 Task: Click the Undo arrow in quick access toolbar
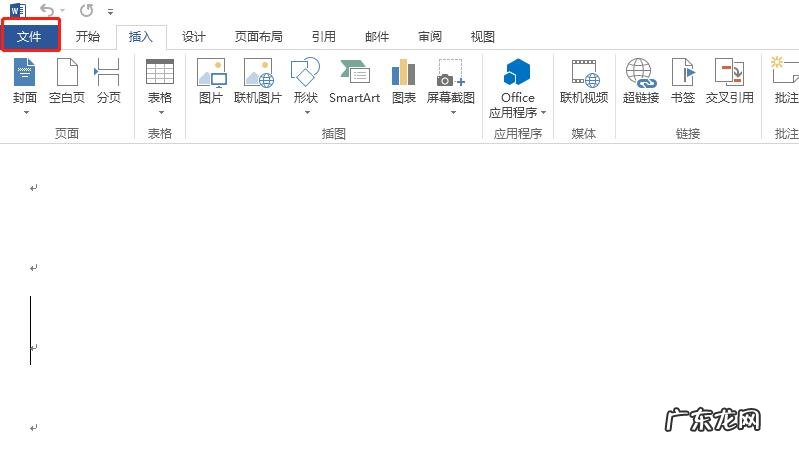coord(47,10)
